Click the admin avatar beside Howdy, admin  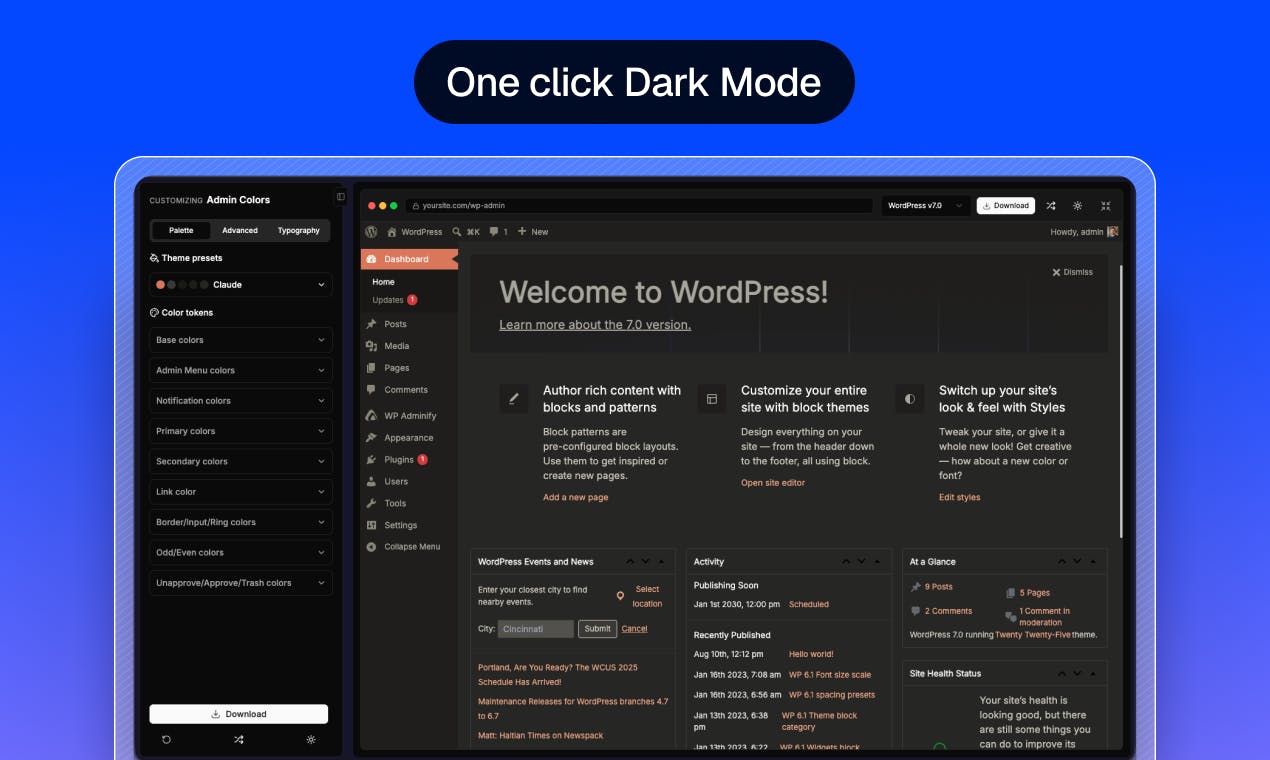1113,231
